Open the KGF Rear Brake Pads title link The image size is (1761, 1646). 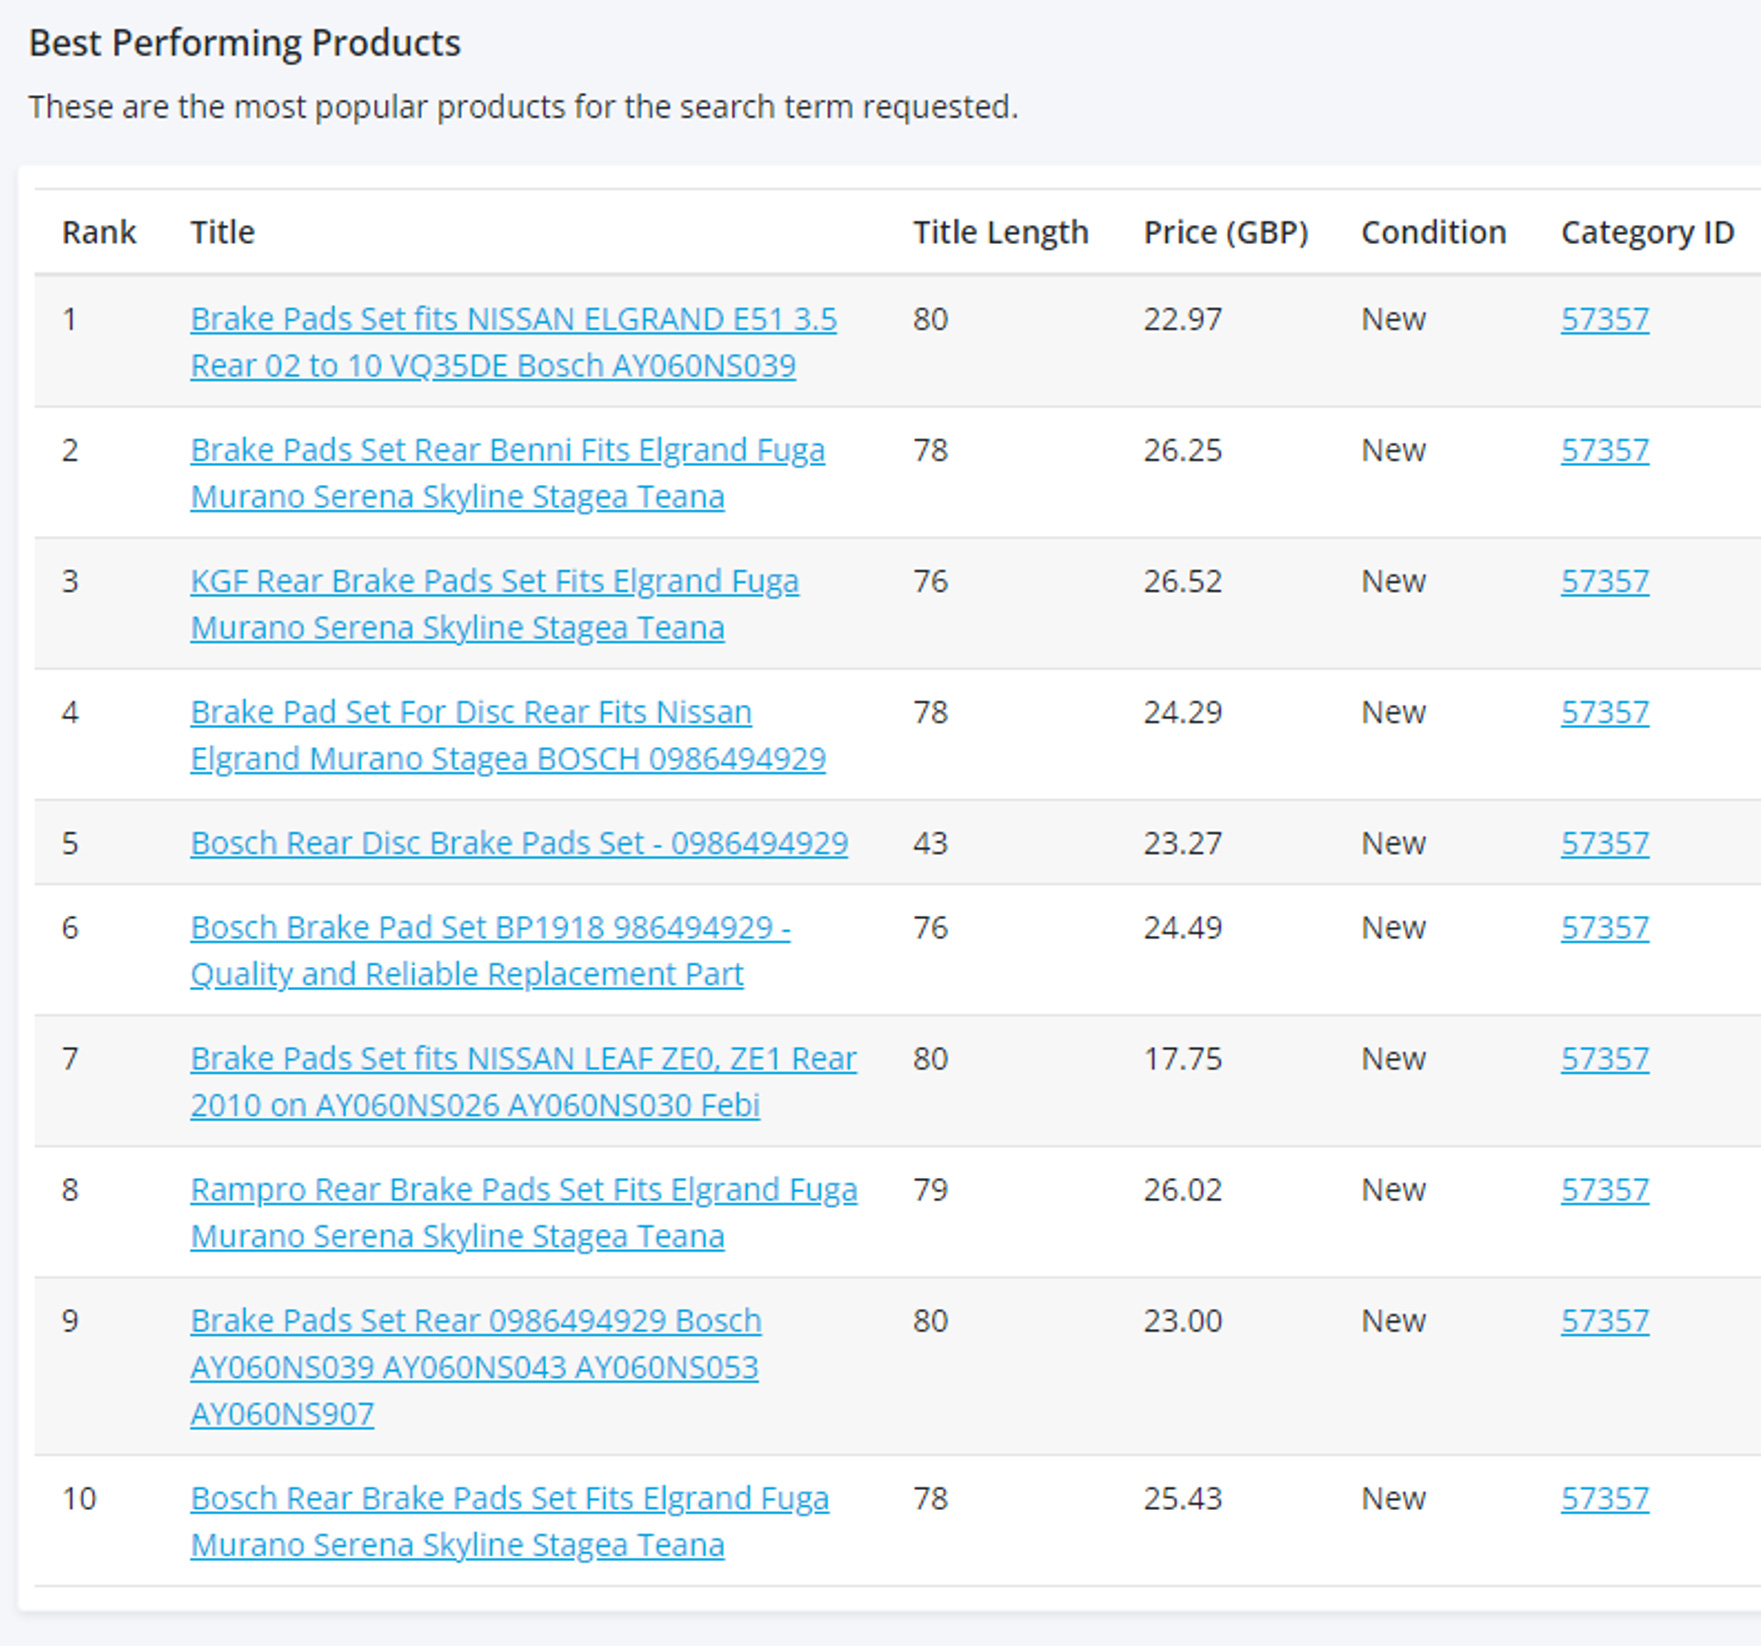[x=494, y=604]
